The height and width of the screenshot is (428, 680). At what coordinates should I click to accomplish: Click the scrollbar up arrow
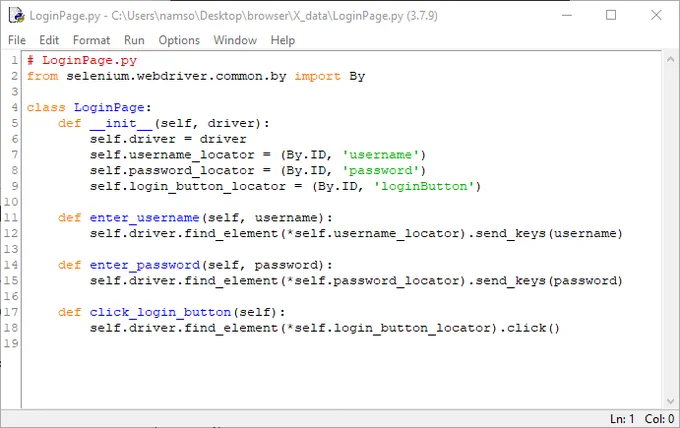[x=670, y=60]
